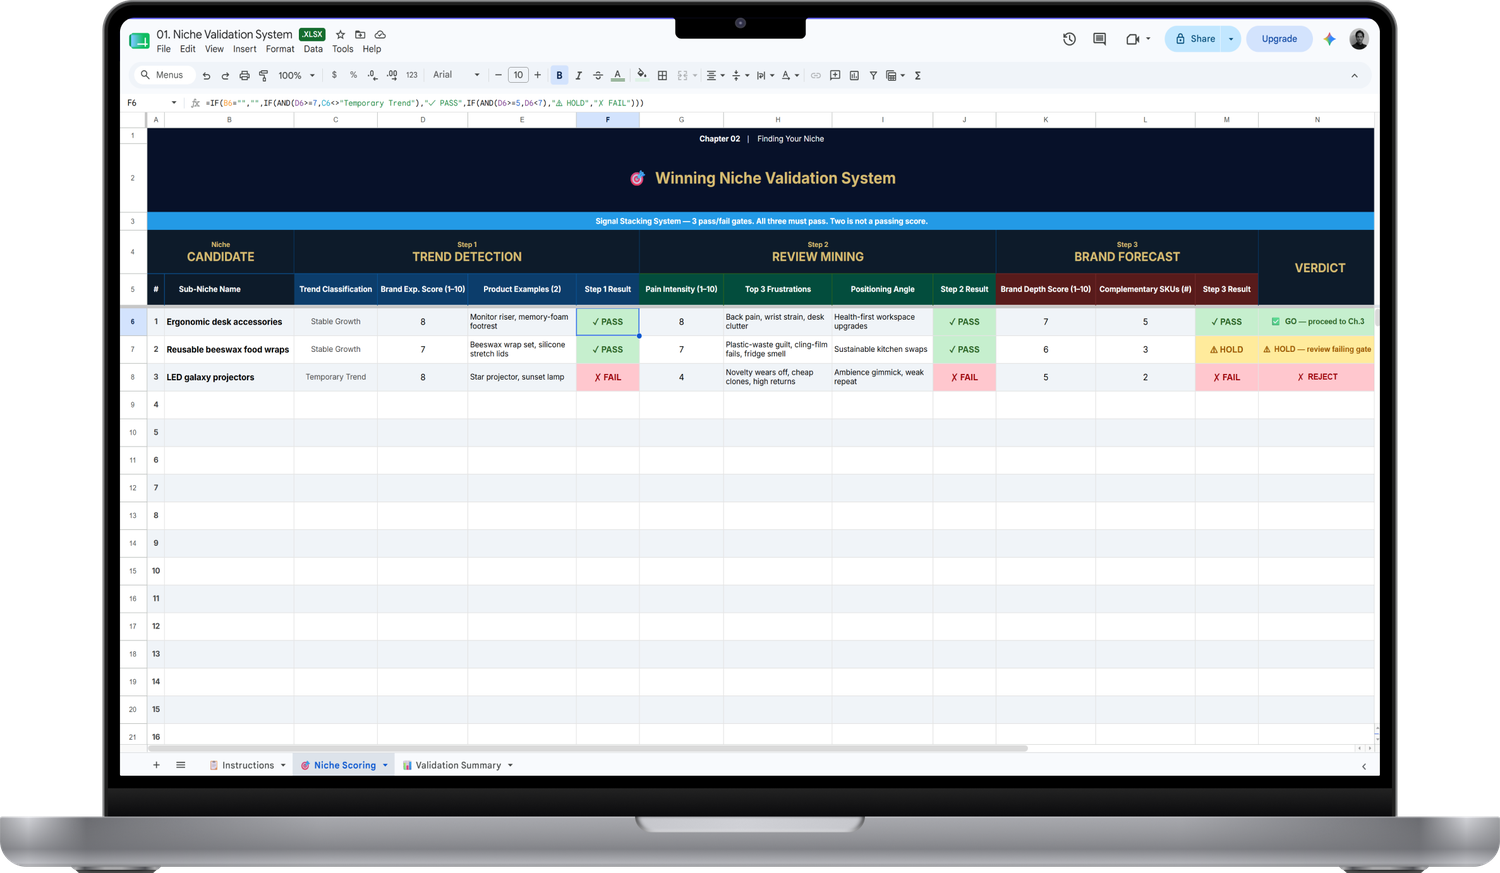Image resolution: width=1500 pixels, height=873 pixels.
Task: Open the File menu
Action: 163,49
